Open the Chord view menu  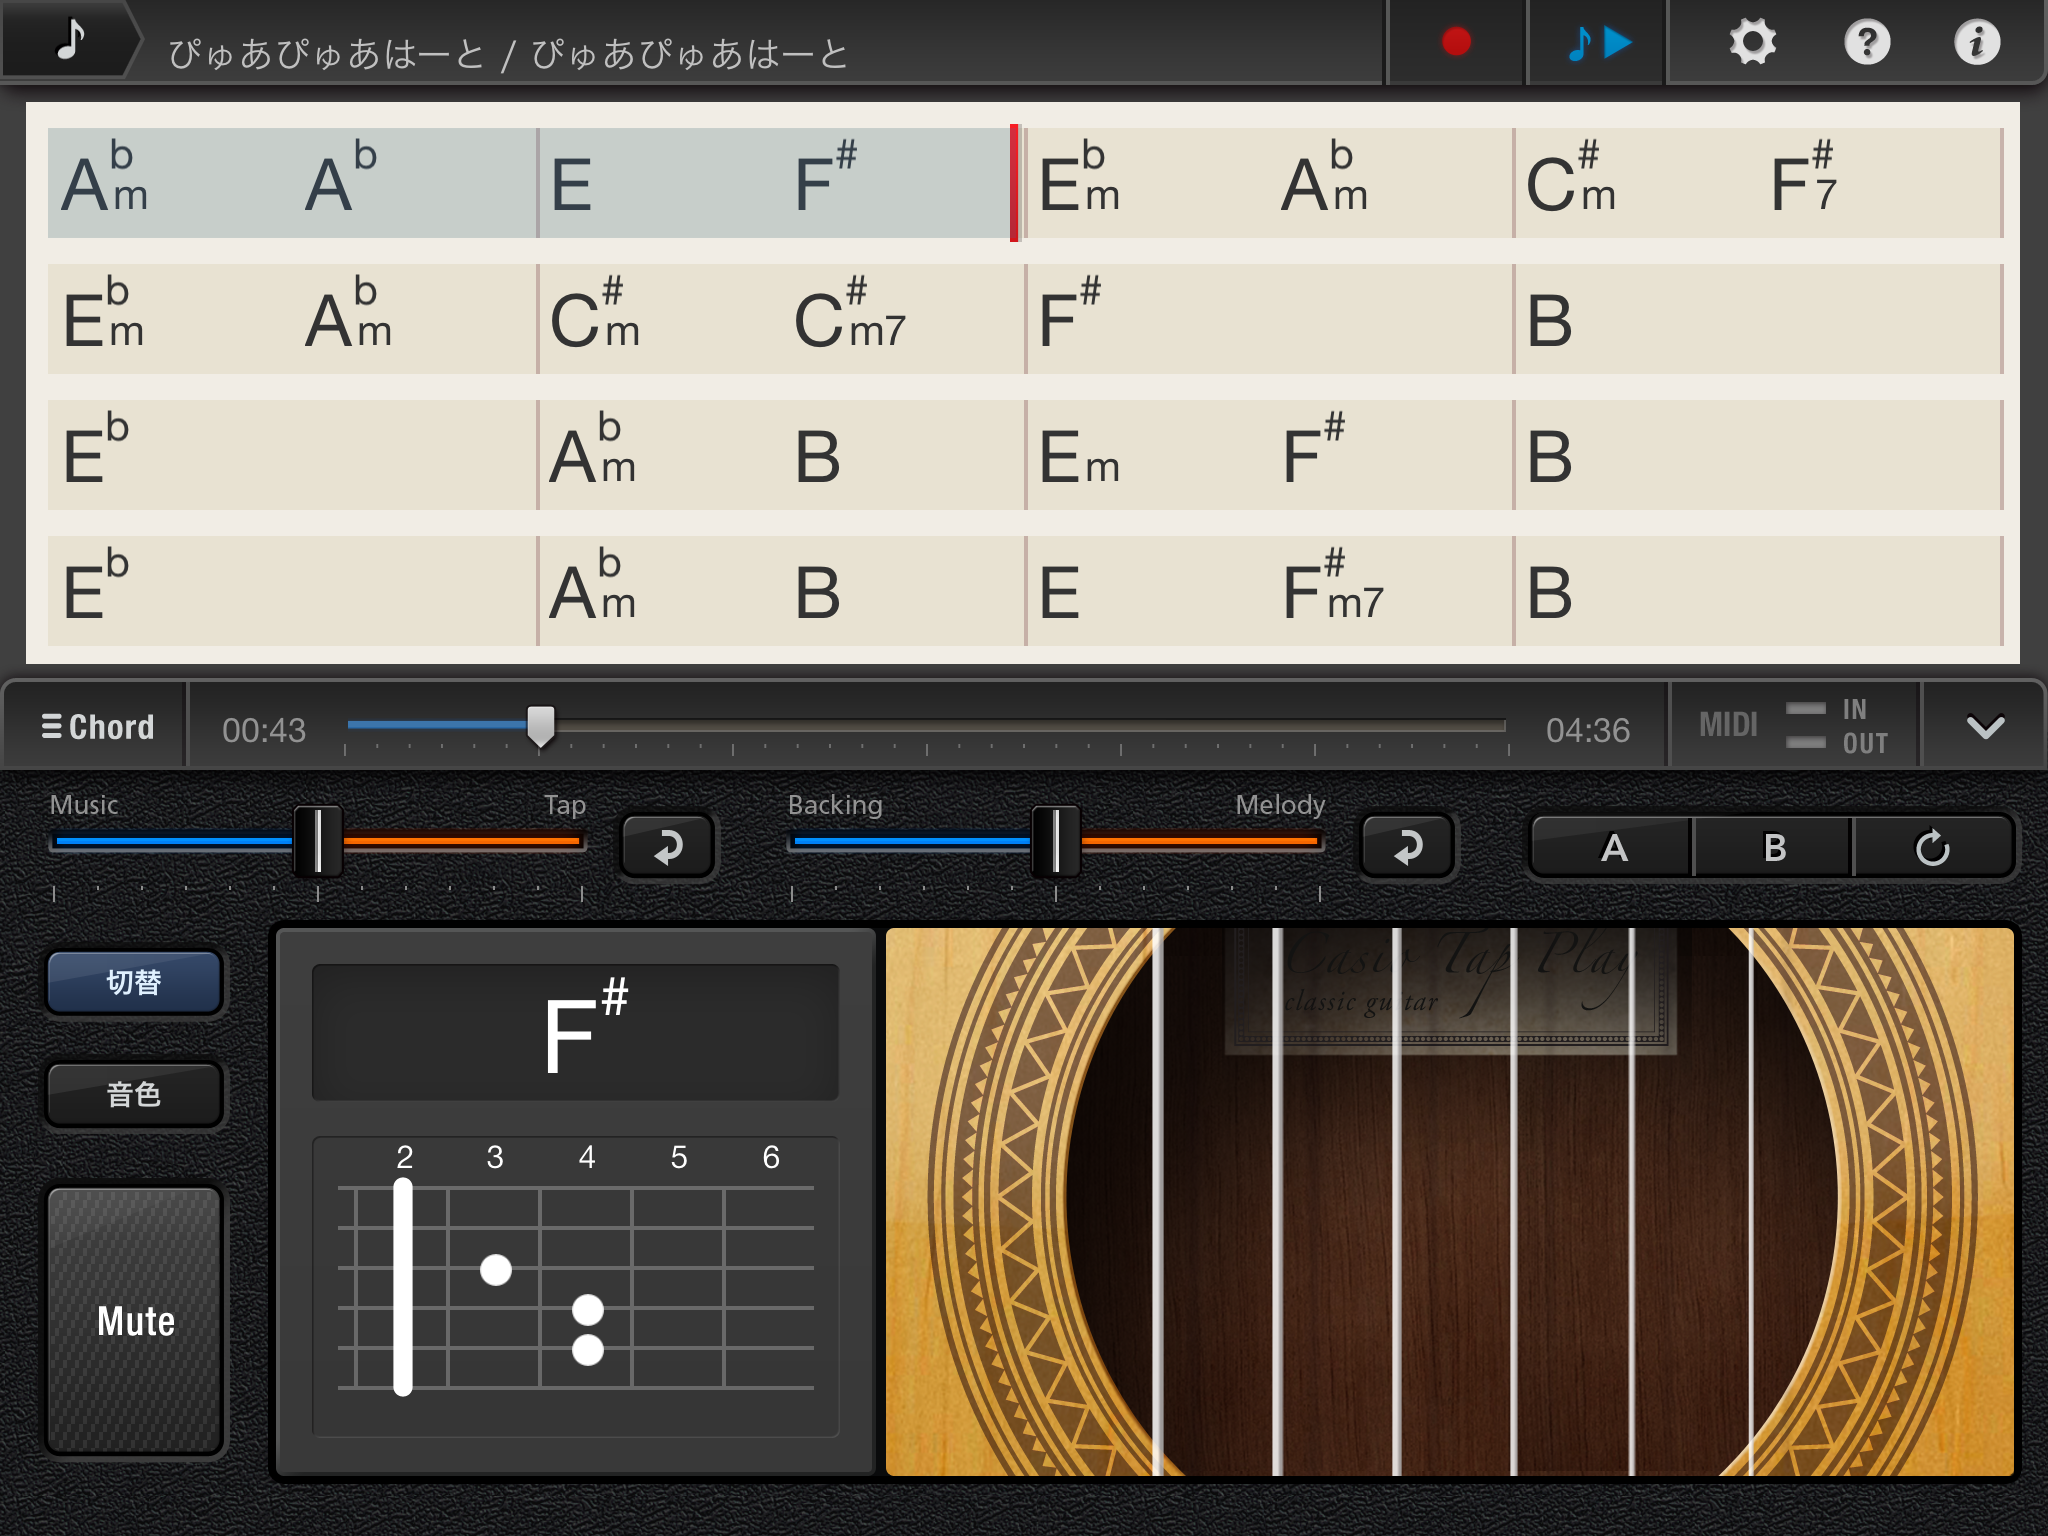tap(97, 727)
